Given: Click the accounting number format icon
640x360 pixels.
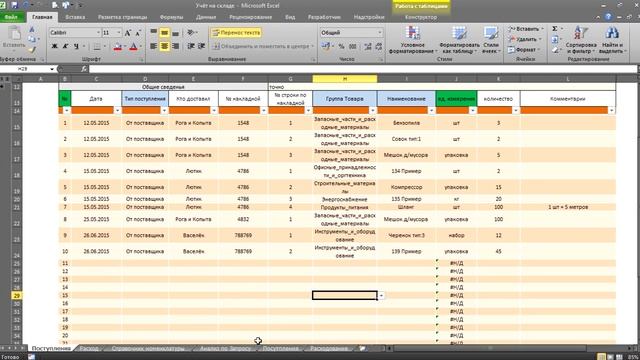Looking at the screenshot, I should 326,47.
